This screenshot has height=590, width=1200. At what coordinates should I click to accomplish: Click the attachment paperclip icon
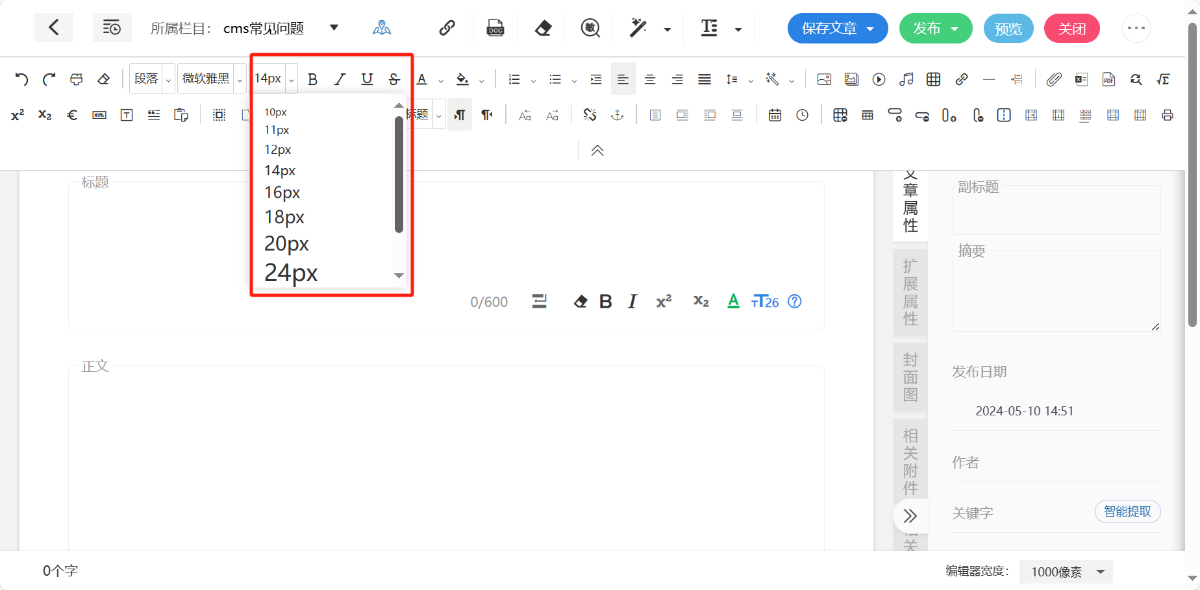pos(1054,79)
